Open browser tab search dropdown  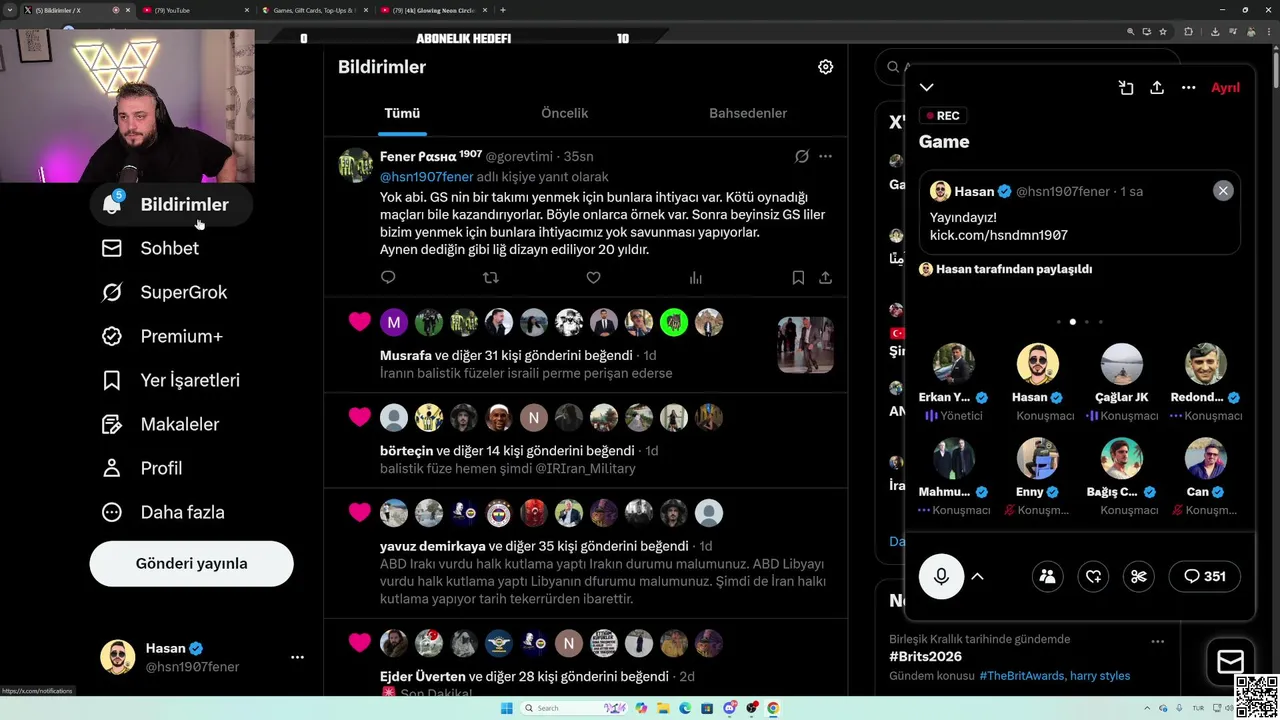click(9, 10)
